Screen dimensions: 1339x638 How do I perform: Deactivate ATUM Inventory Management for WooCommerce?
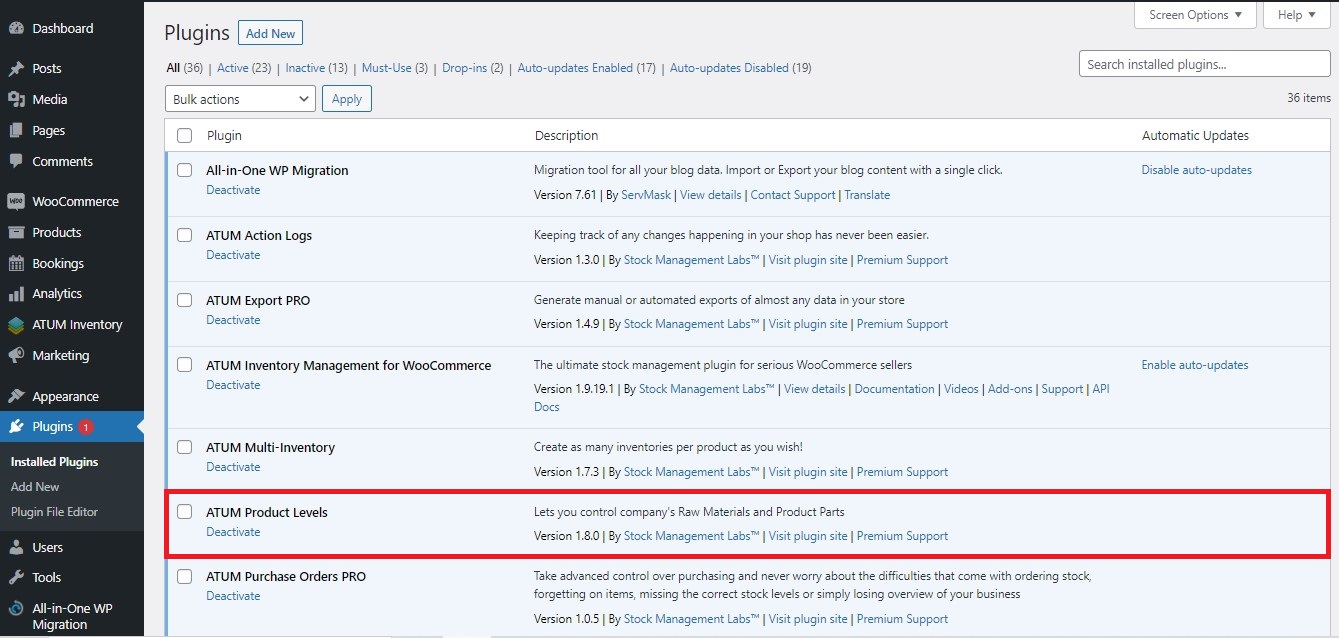point(233,385)
